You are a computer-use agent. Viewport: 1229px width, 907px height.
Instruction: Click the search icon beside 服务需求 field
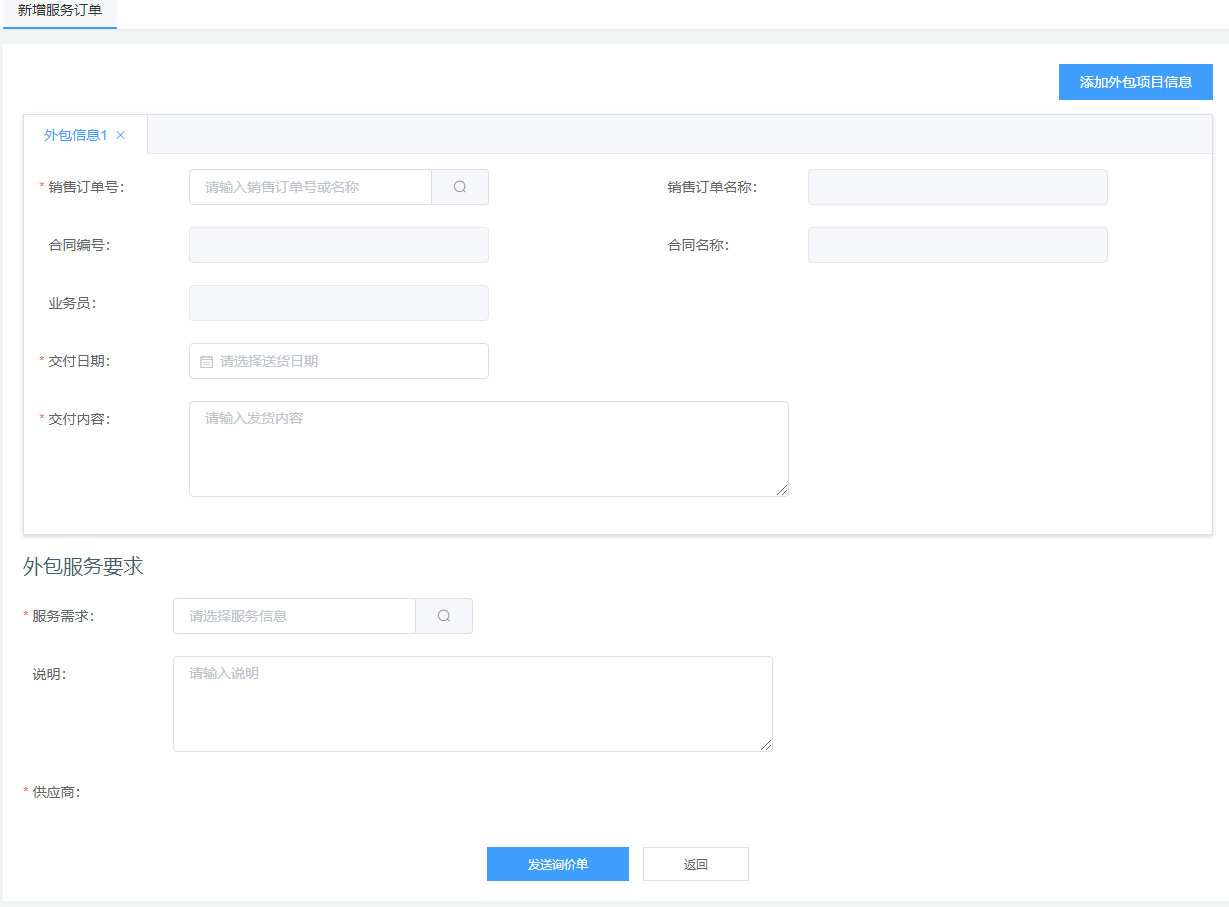(x=443, y=616)
